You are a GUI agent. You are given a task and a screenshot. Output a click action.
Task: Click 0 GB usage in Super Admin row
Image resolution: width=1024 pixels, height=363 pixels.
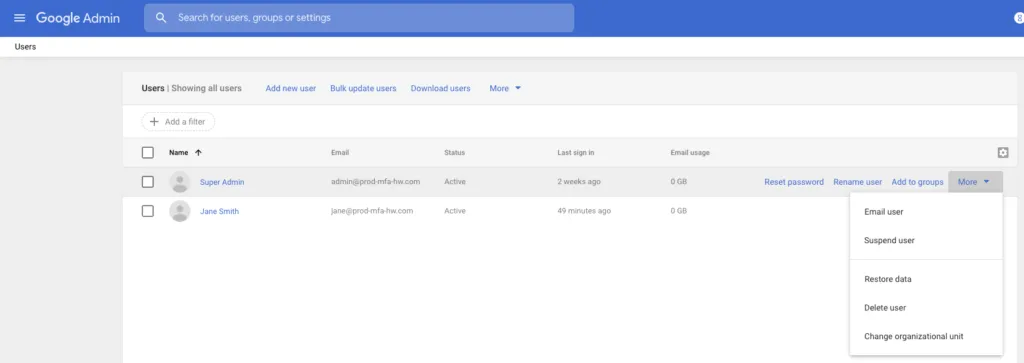point(679,182)
